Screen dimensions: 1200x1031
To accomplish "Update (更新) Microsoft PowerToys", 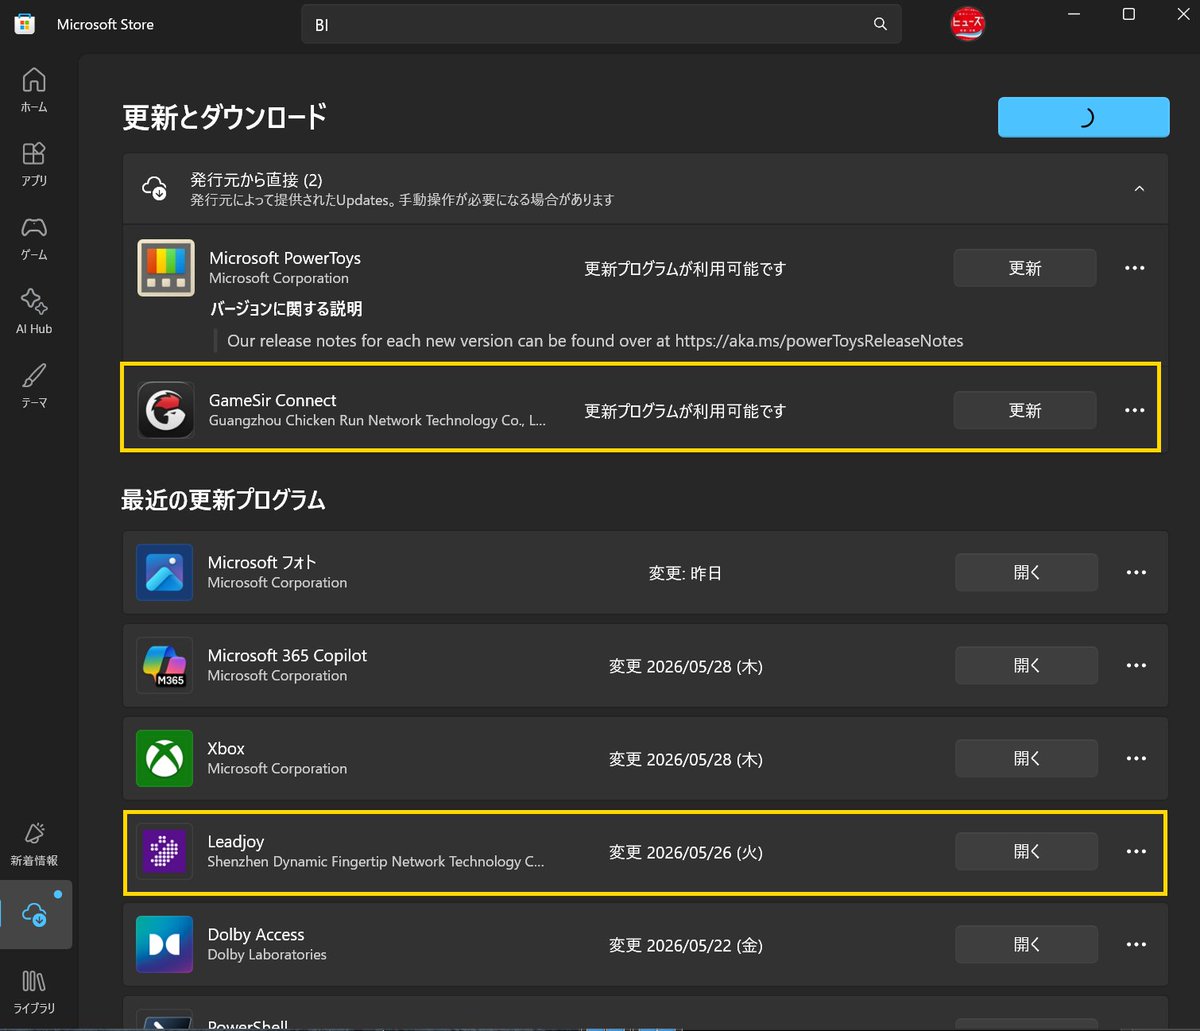I will (x=1025, y=268).
